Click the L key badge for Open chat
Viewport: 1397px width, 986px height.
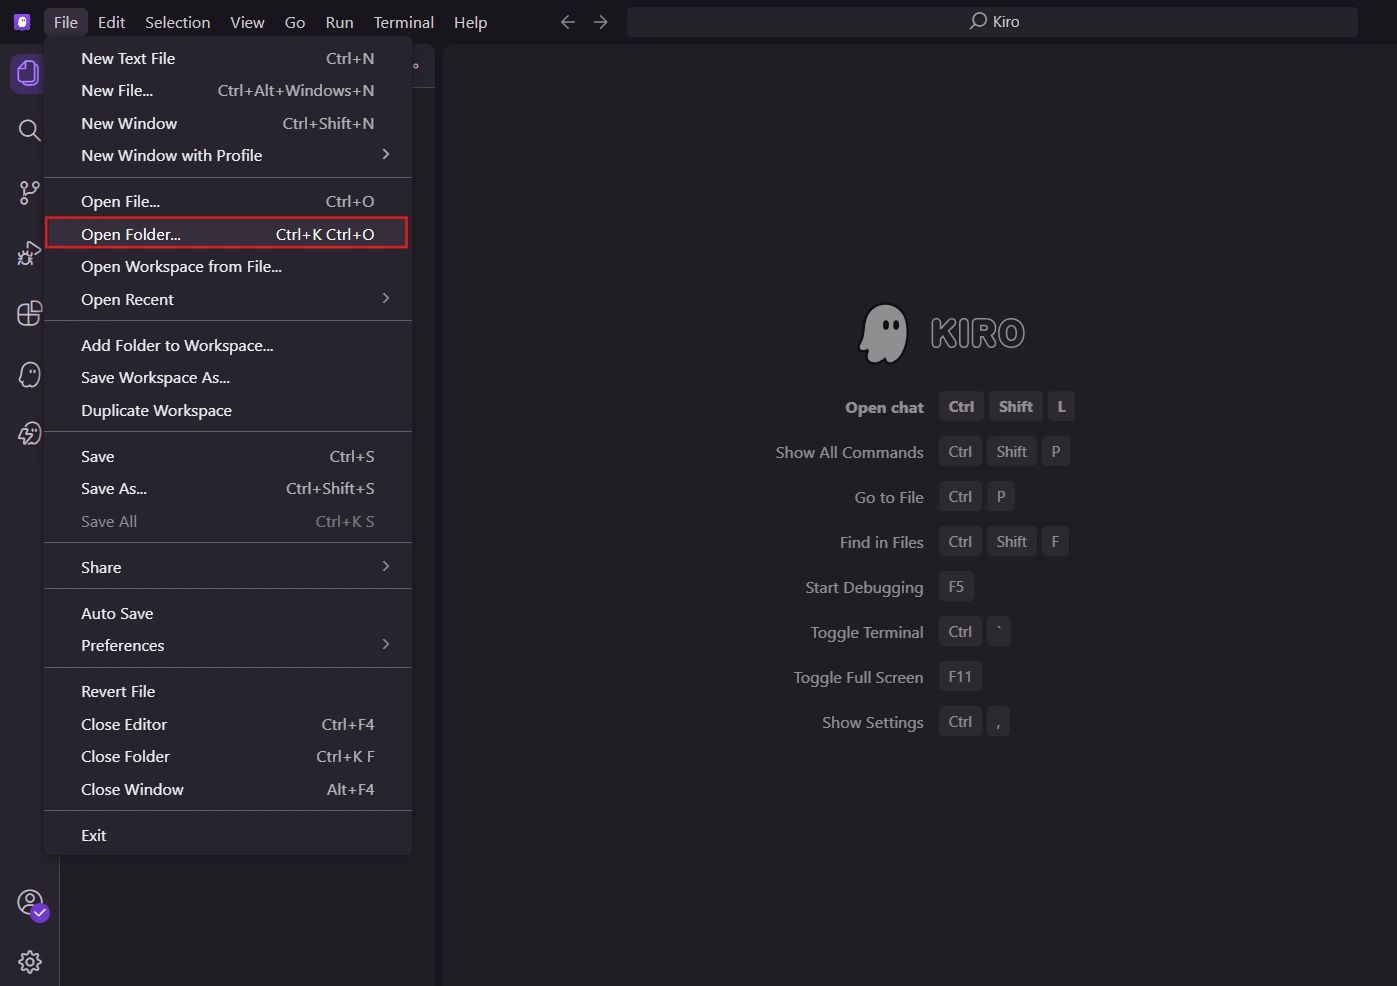click(1061, 406)
